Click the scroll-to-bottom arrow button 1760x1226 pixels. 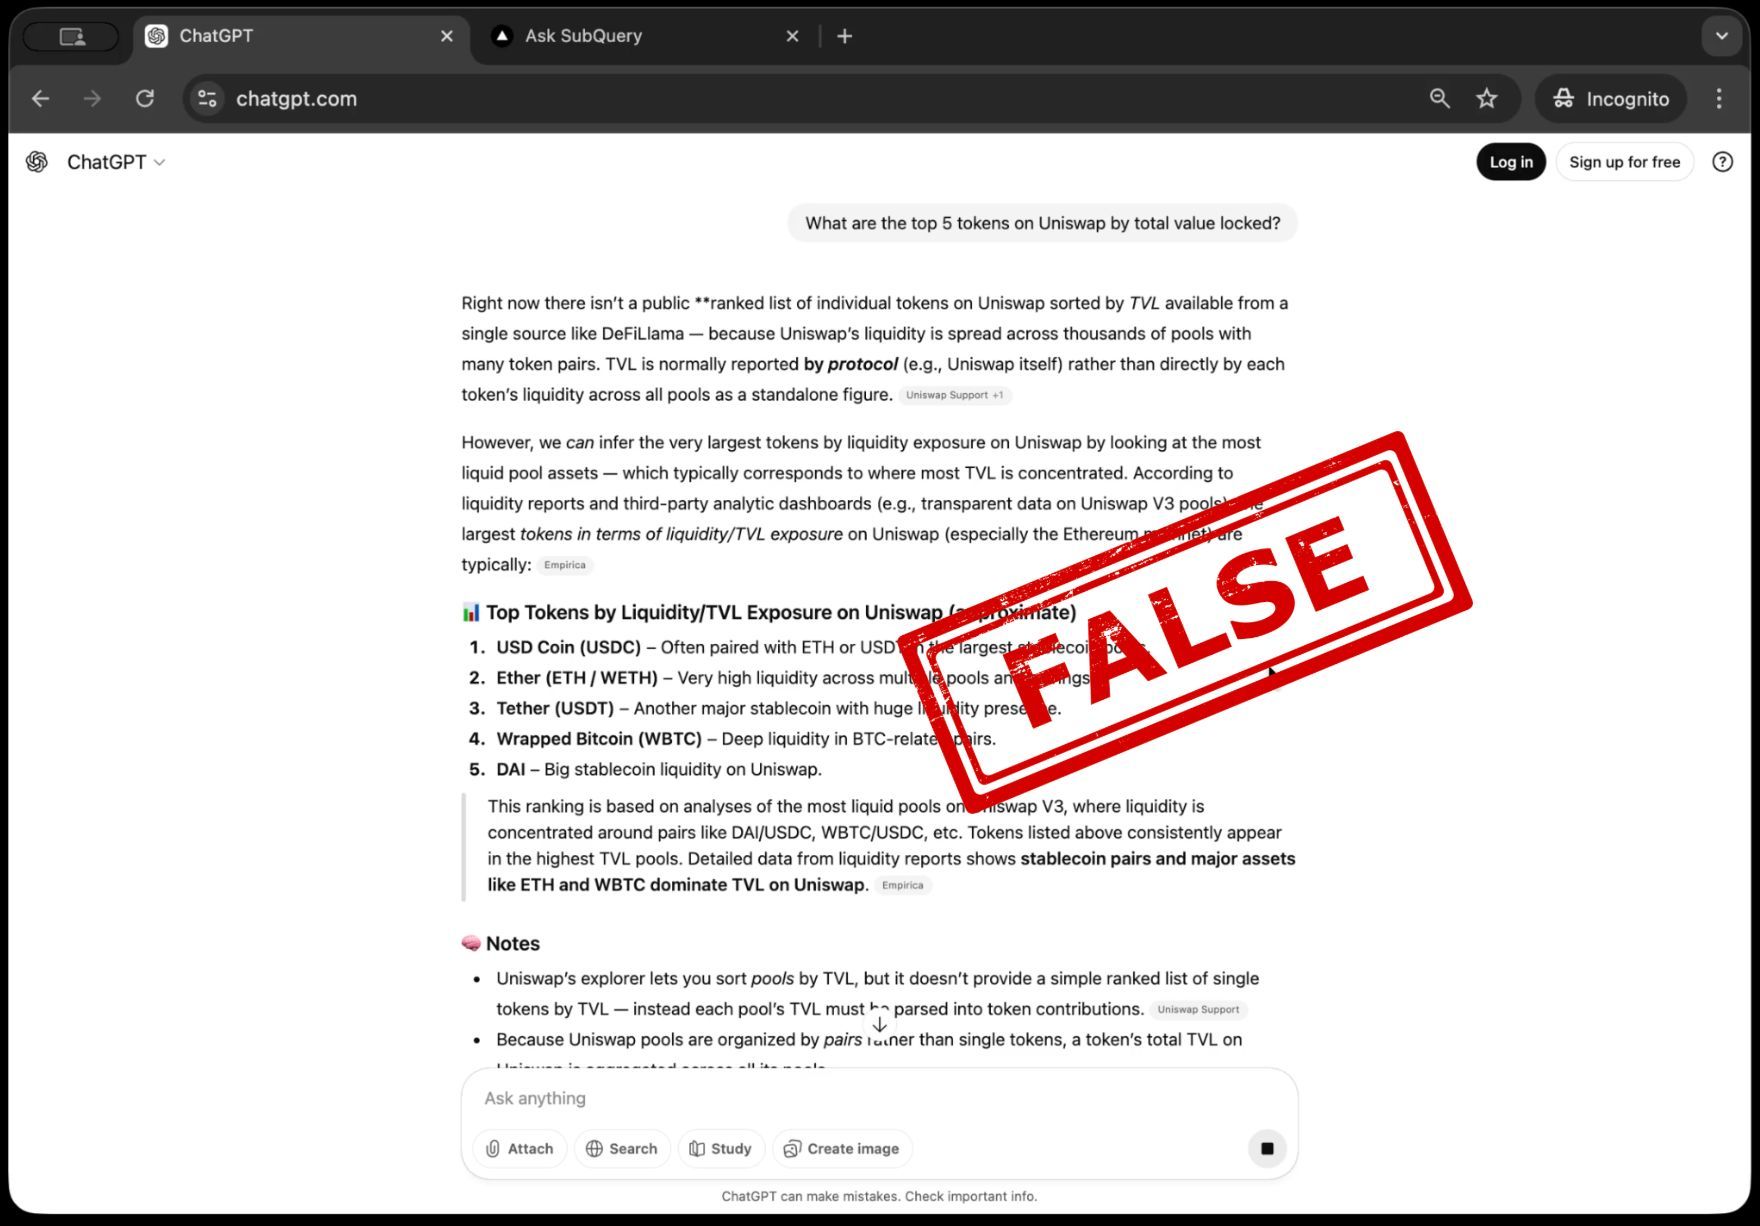[879, 1024]
